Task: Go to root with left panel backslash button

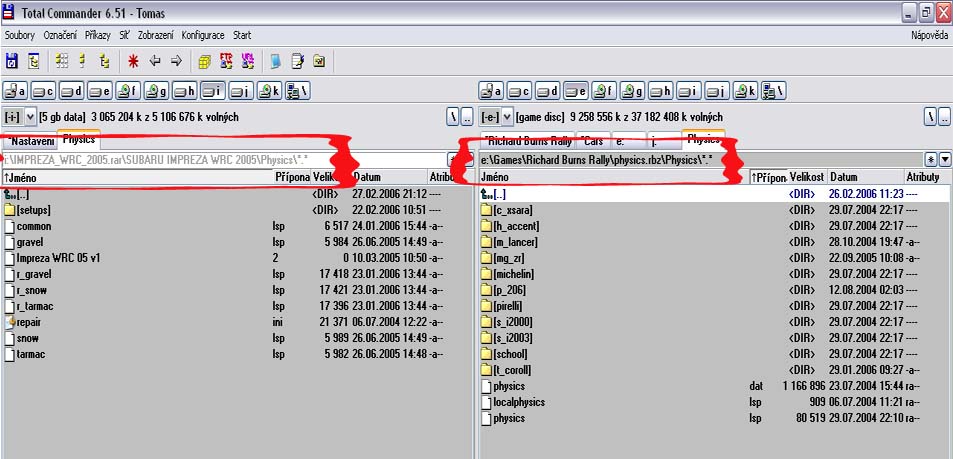Action: click(452, 117)
